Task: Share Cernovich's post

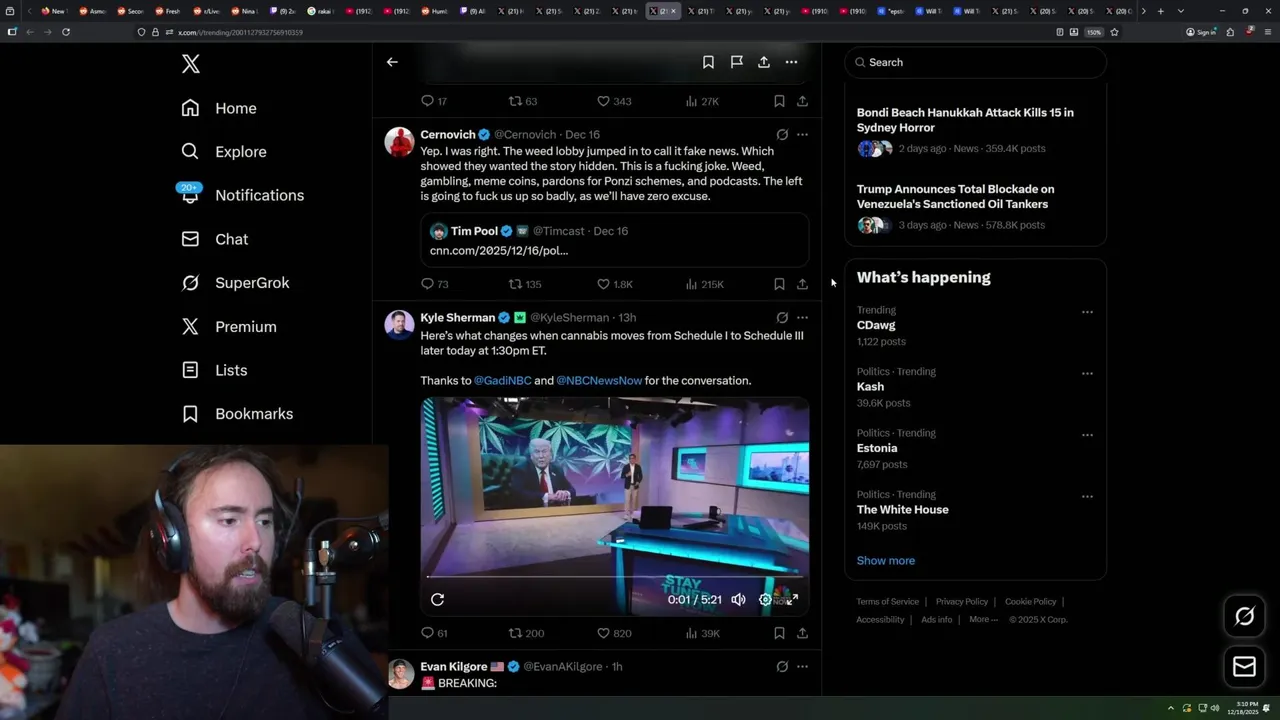Action: (802, 284)
